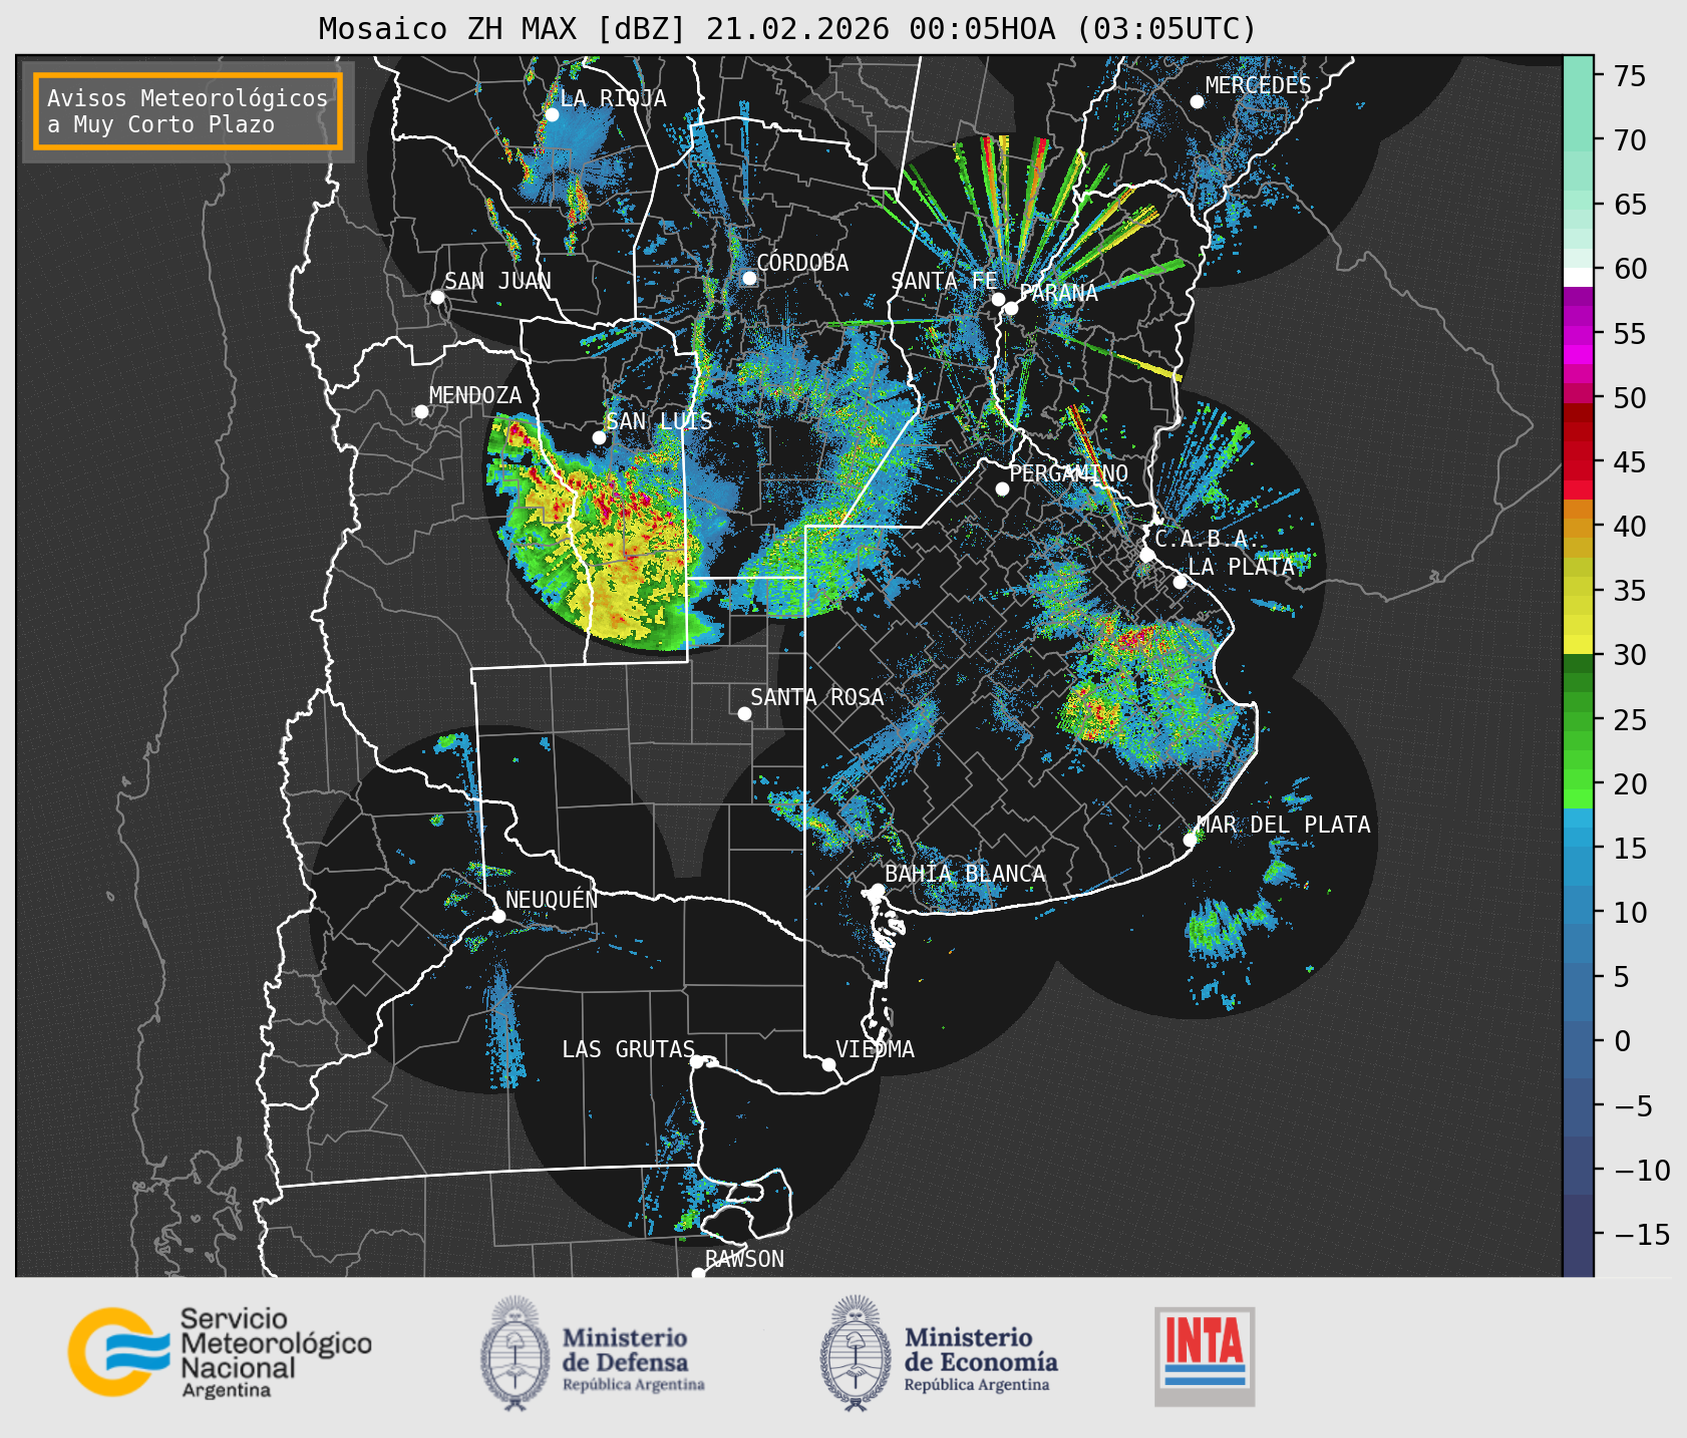Click the 75 dBZ color on the scale

[x=1578, y=76]
